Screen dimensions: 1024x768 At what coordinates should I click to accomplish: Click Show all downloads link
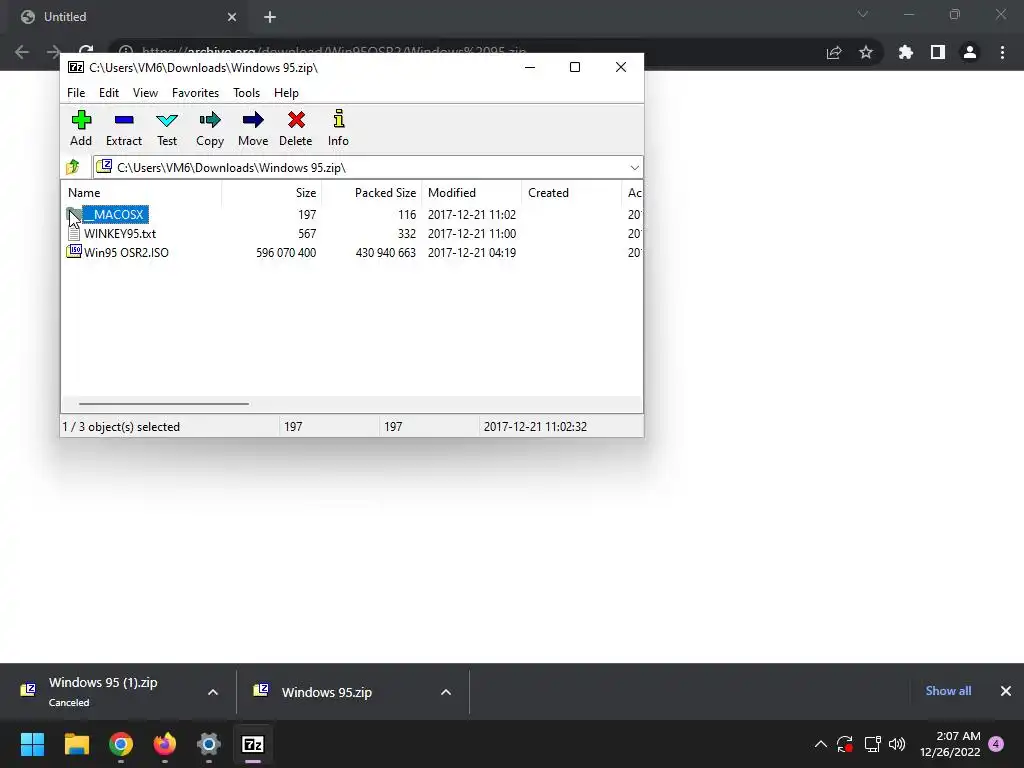(x=948, y=691)
